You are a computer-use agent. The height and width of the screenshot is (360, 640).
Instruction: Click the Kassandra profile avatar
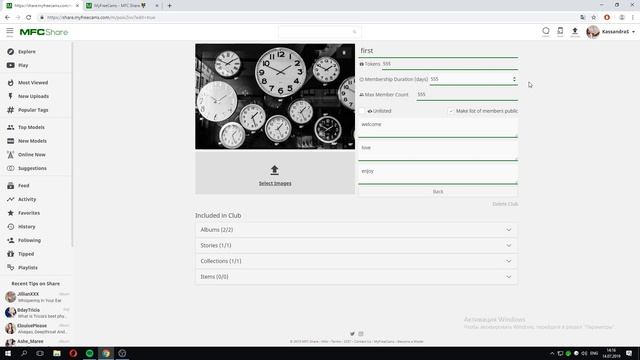coord(593,32)
